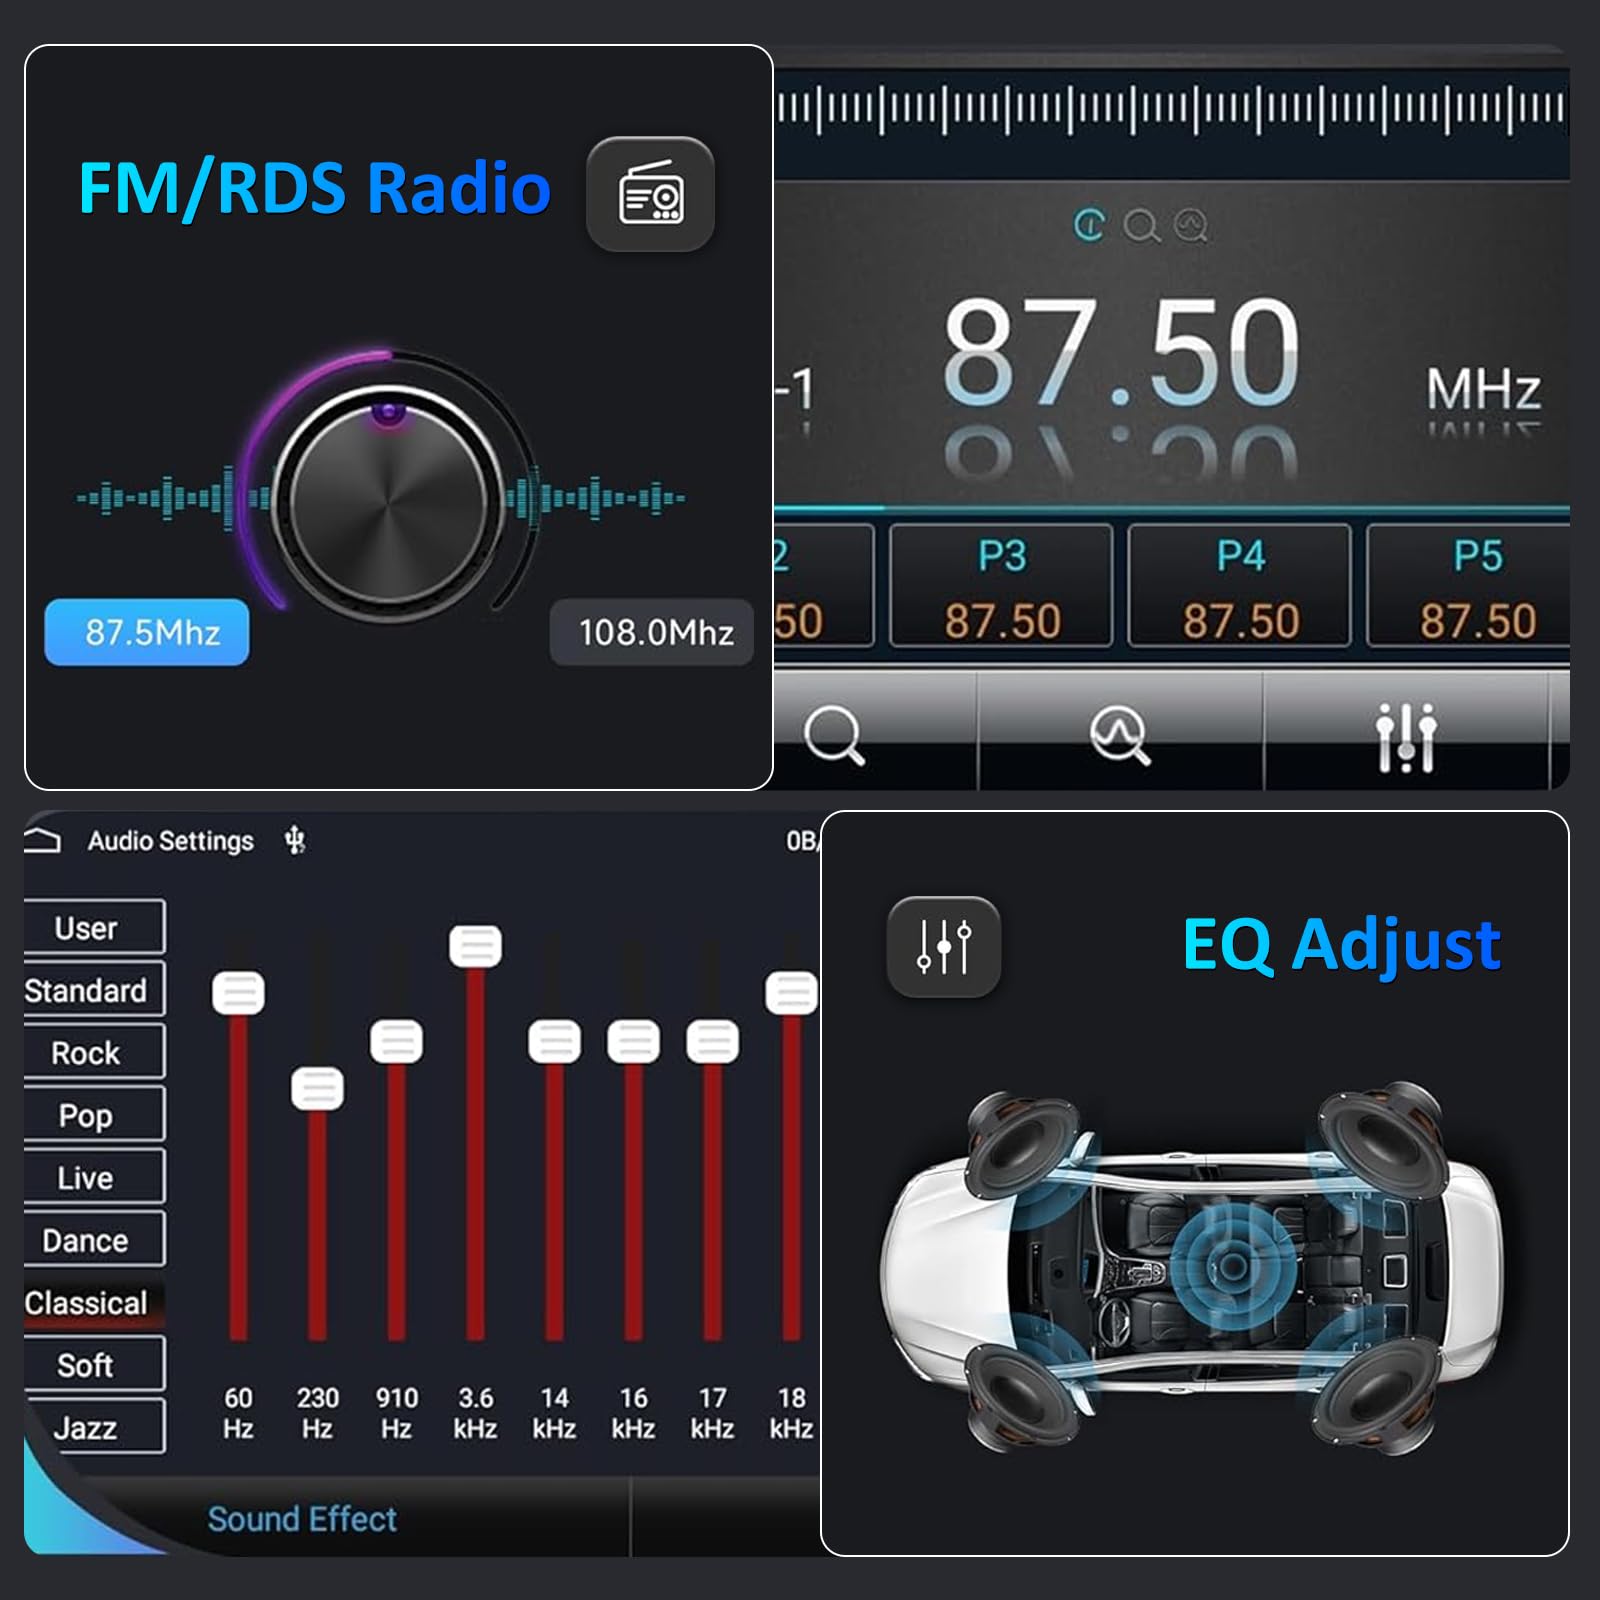The width and height of the screenshot is (1600, 1600).
Task: Tap the 87.5Mhz frequency label
Action: pos(147,632)
